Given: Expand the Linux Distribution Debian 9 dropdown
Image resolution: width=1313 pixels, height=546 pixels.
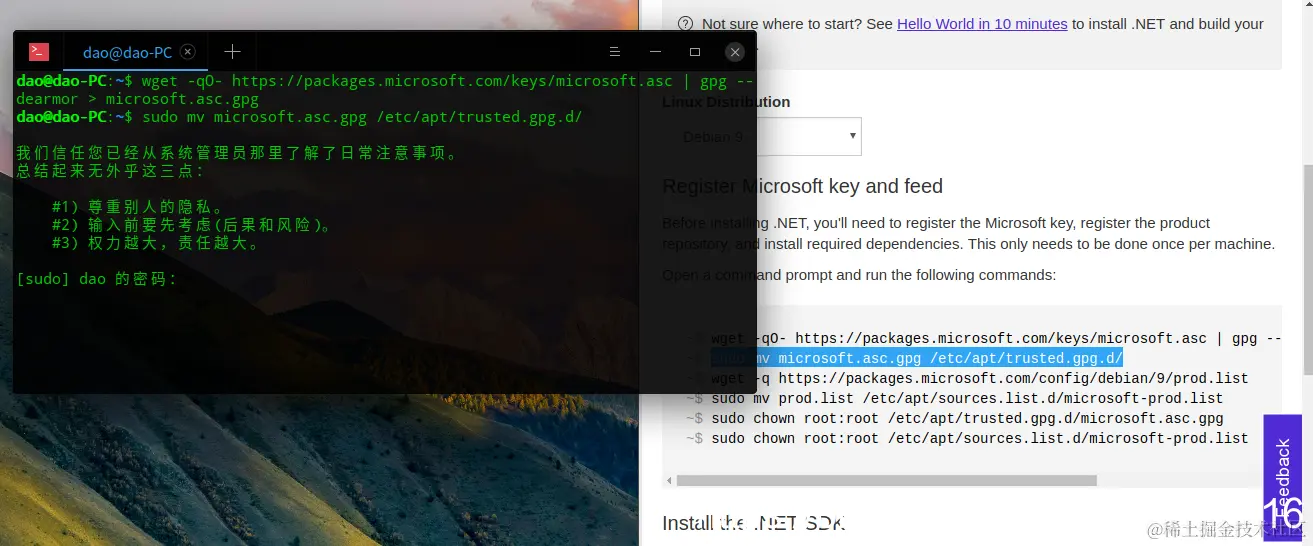Looking at the screenshot, I should coord(762,137).
